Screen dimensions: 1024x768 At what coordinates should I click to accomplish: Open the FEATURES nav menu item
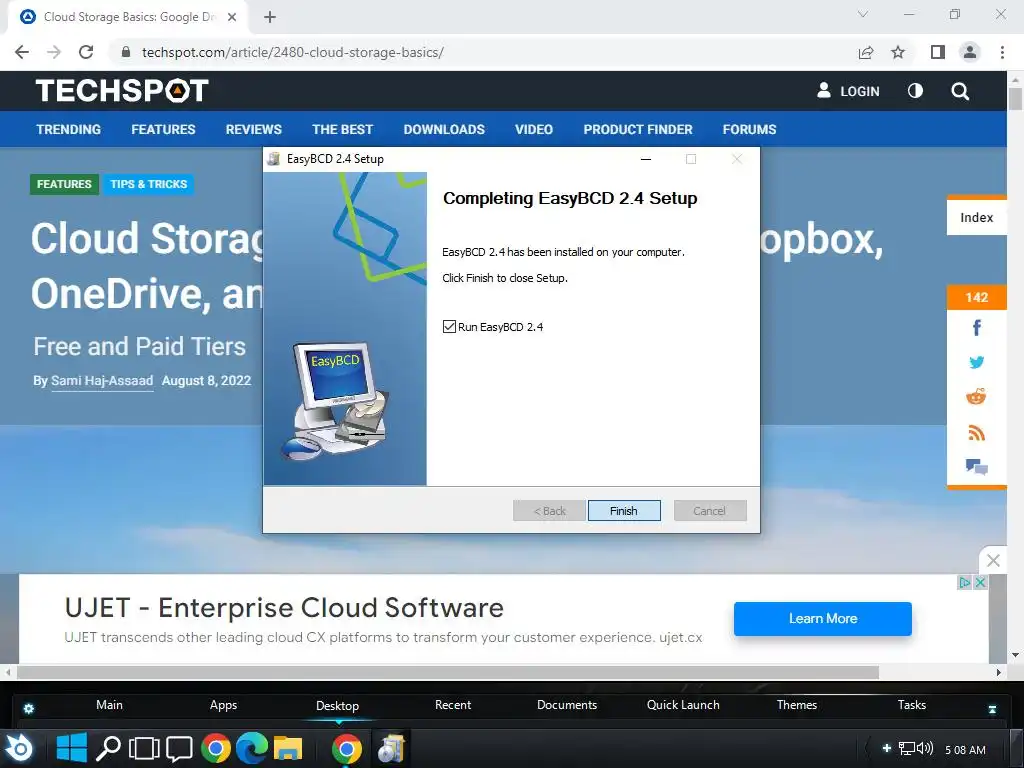(x=163, y=129)
